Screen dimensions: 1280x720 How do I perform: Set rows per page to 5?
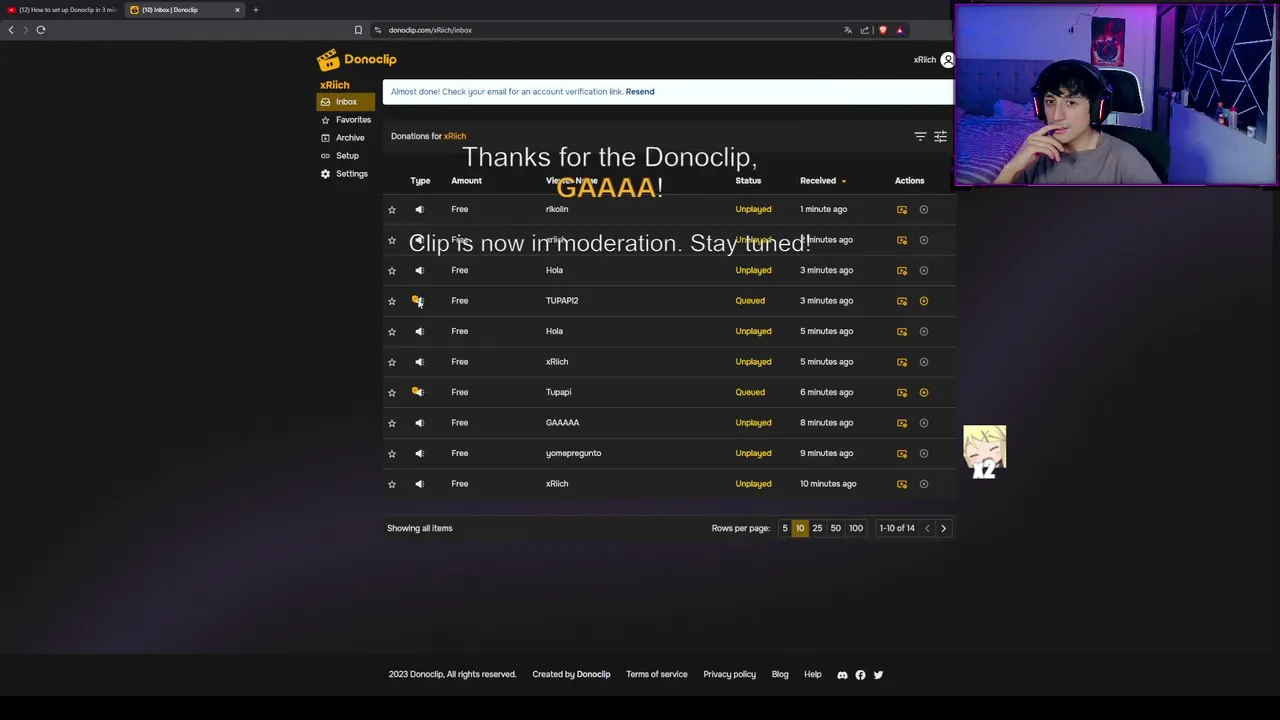(785, 528)
